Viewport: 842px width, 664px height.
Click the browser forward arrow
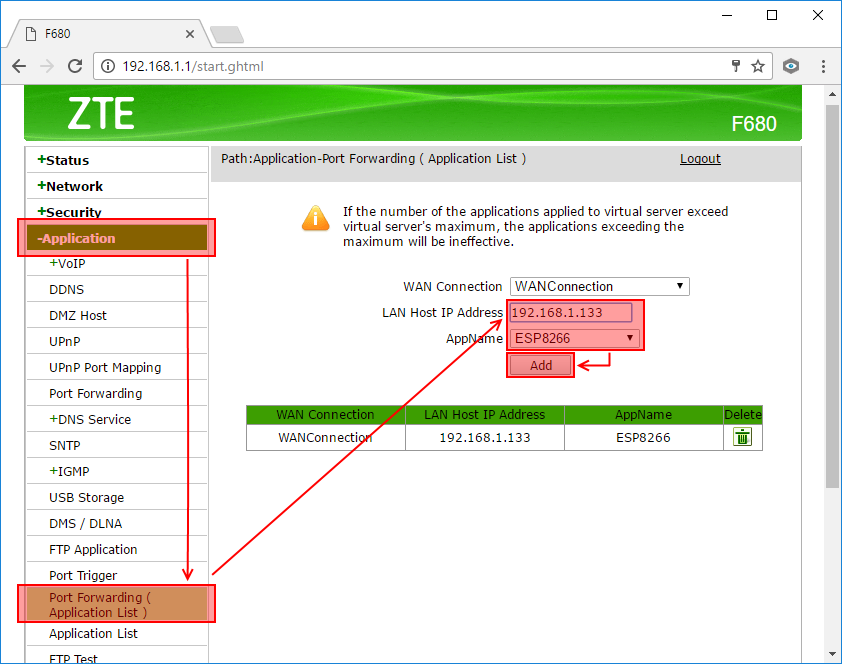point(47,66)
